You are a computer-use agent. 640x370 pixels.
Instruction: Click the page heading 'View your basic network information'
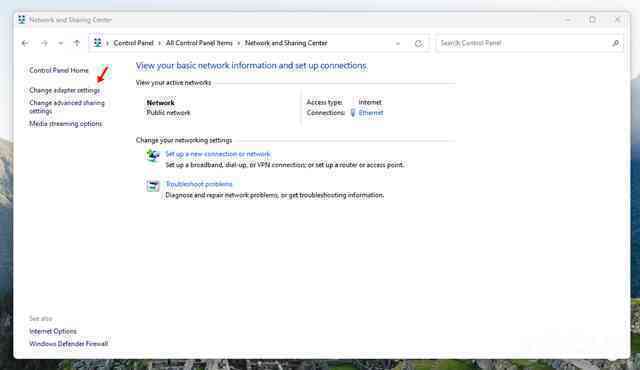point(251,66)
